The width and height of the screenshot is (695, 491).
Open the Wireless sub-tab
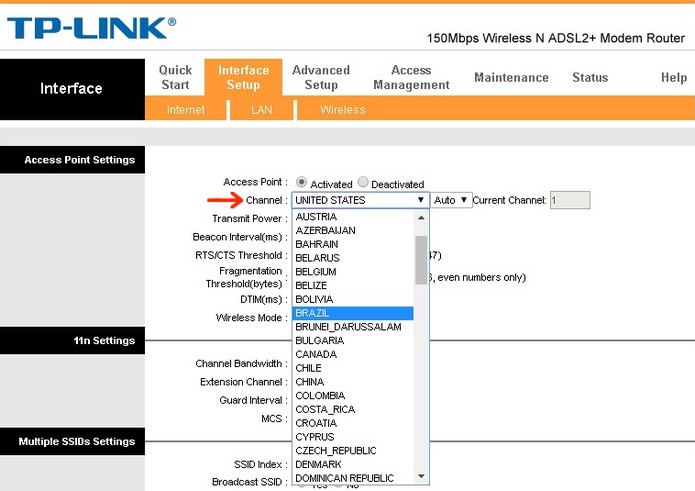[x=343, y=110]
